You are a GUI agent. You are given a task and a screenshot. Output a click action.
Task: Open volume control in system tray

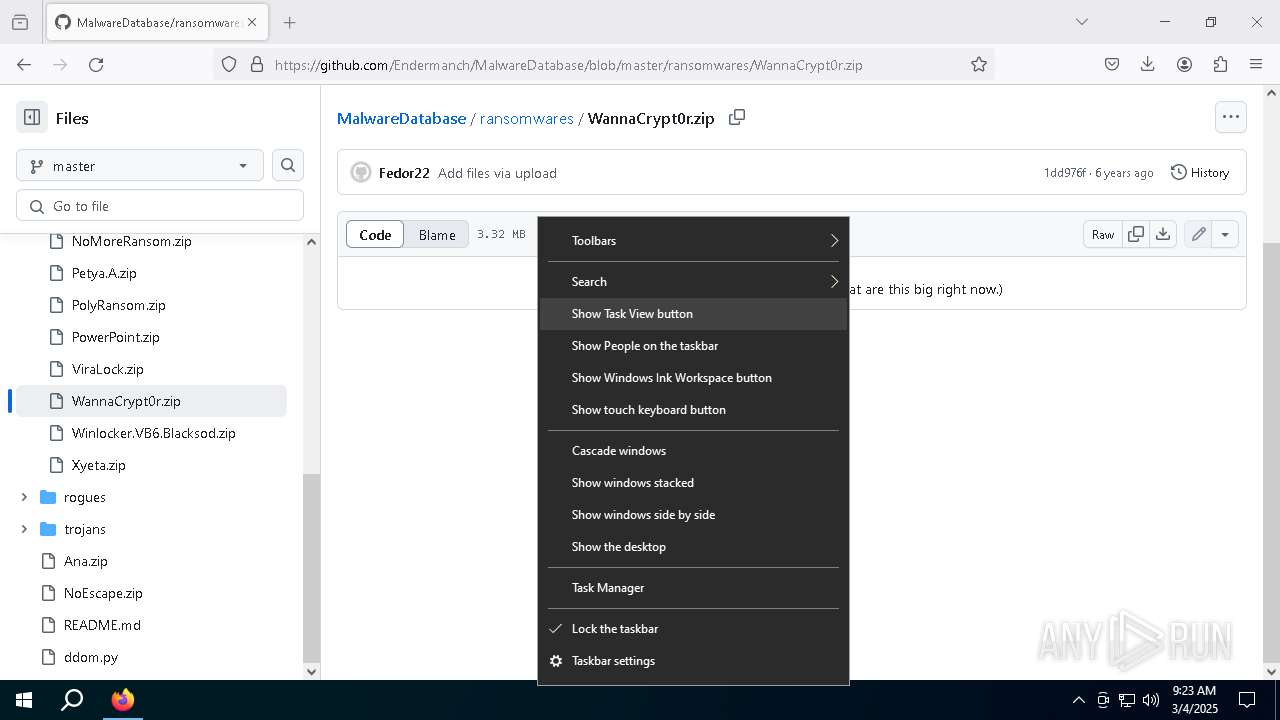(1150, 700)
